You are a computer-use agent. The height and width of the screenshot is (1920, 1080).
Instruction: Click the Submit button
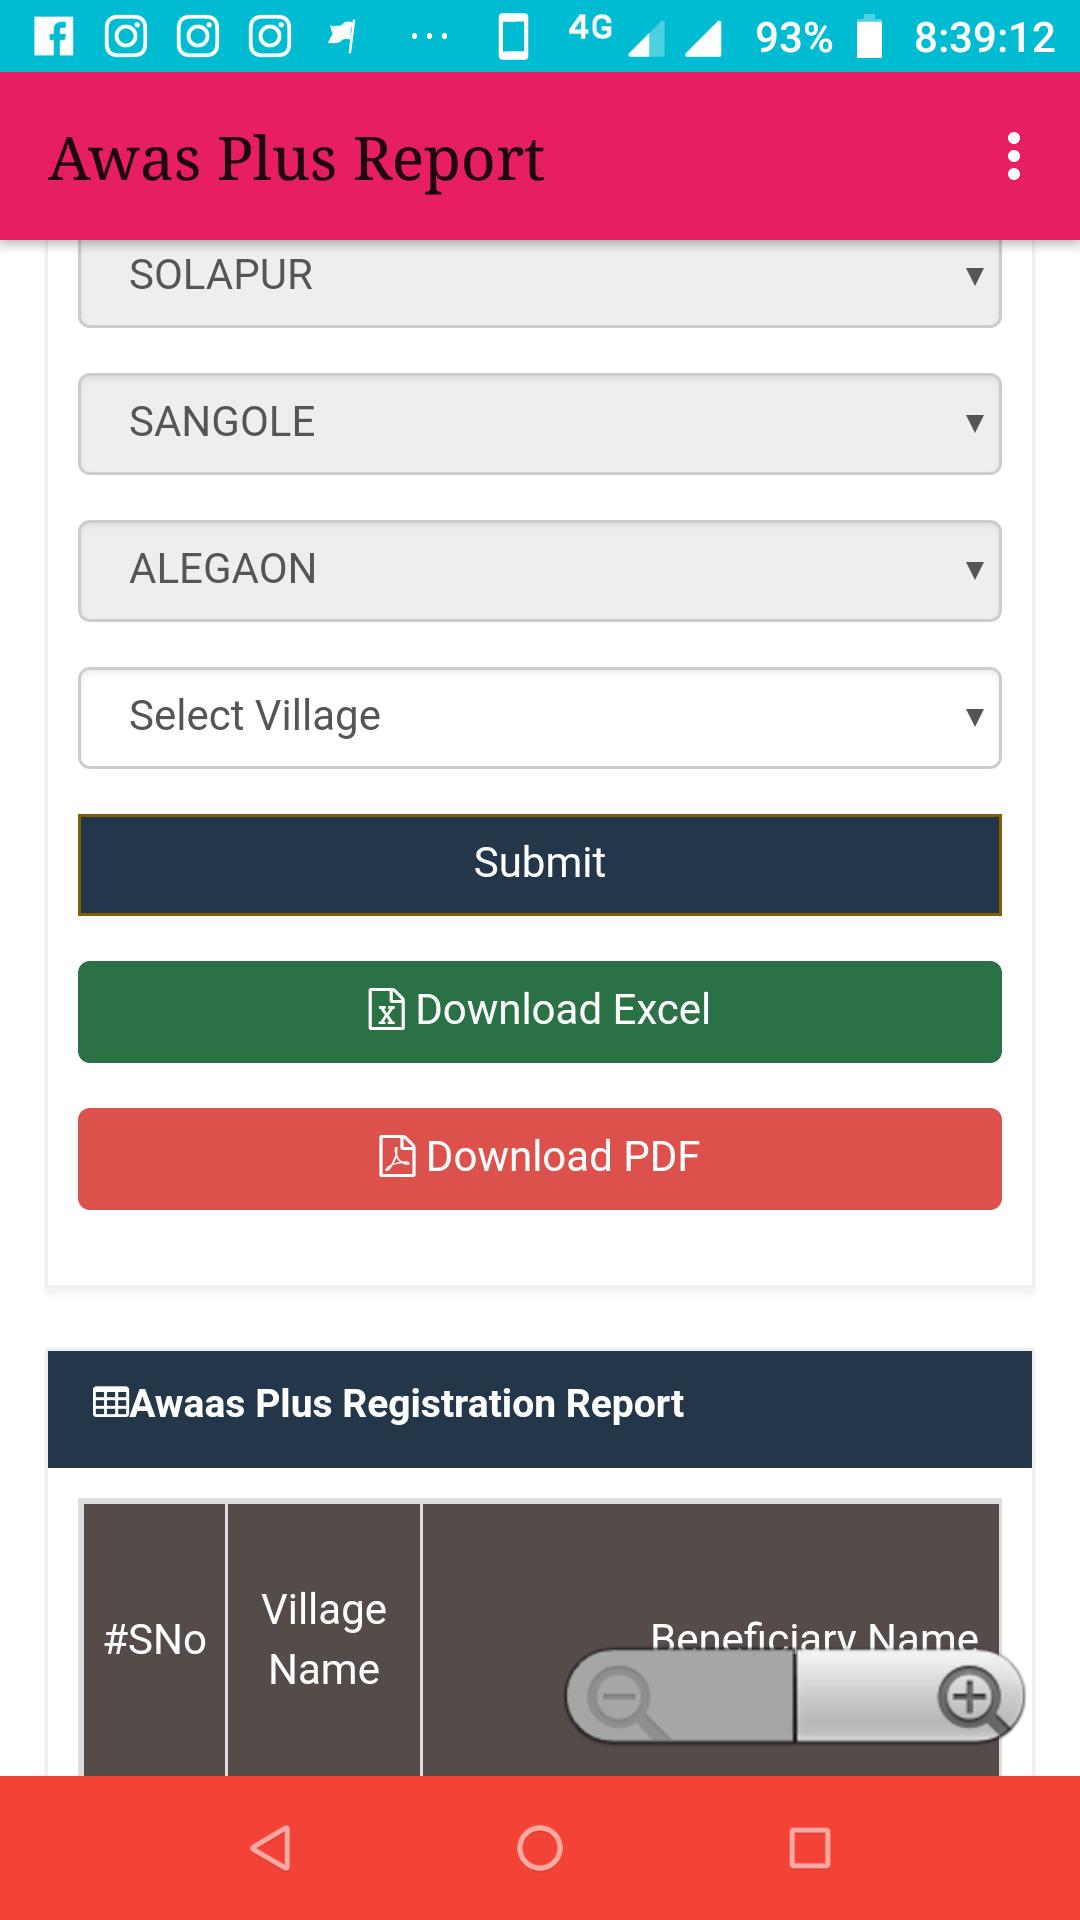pos(540,864)
